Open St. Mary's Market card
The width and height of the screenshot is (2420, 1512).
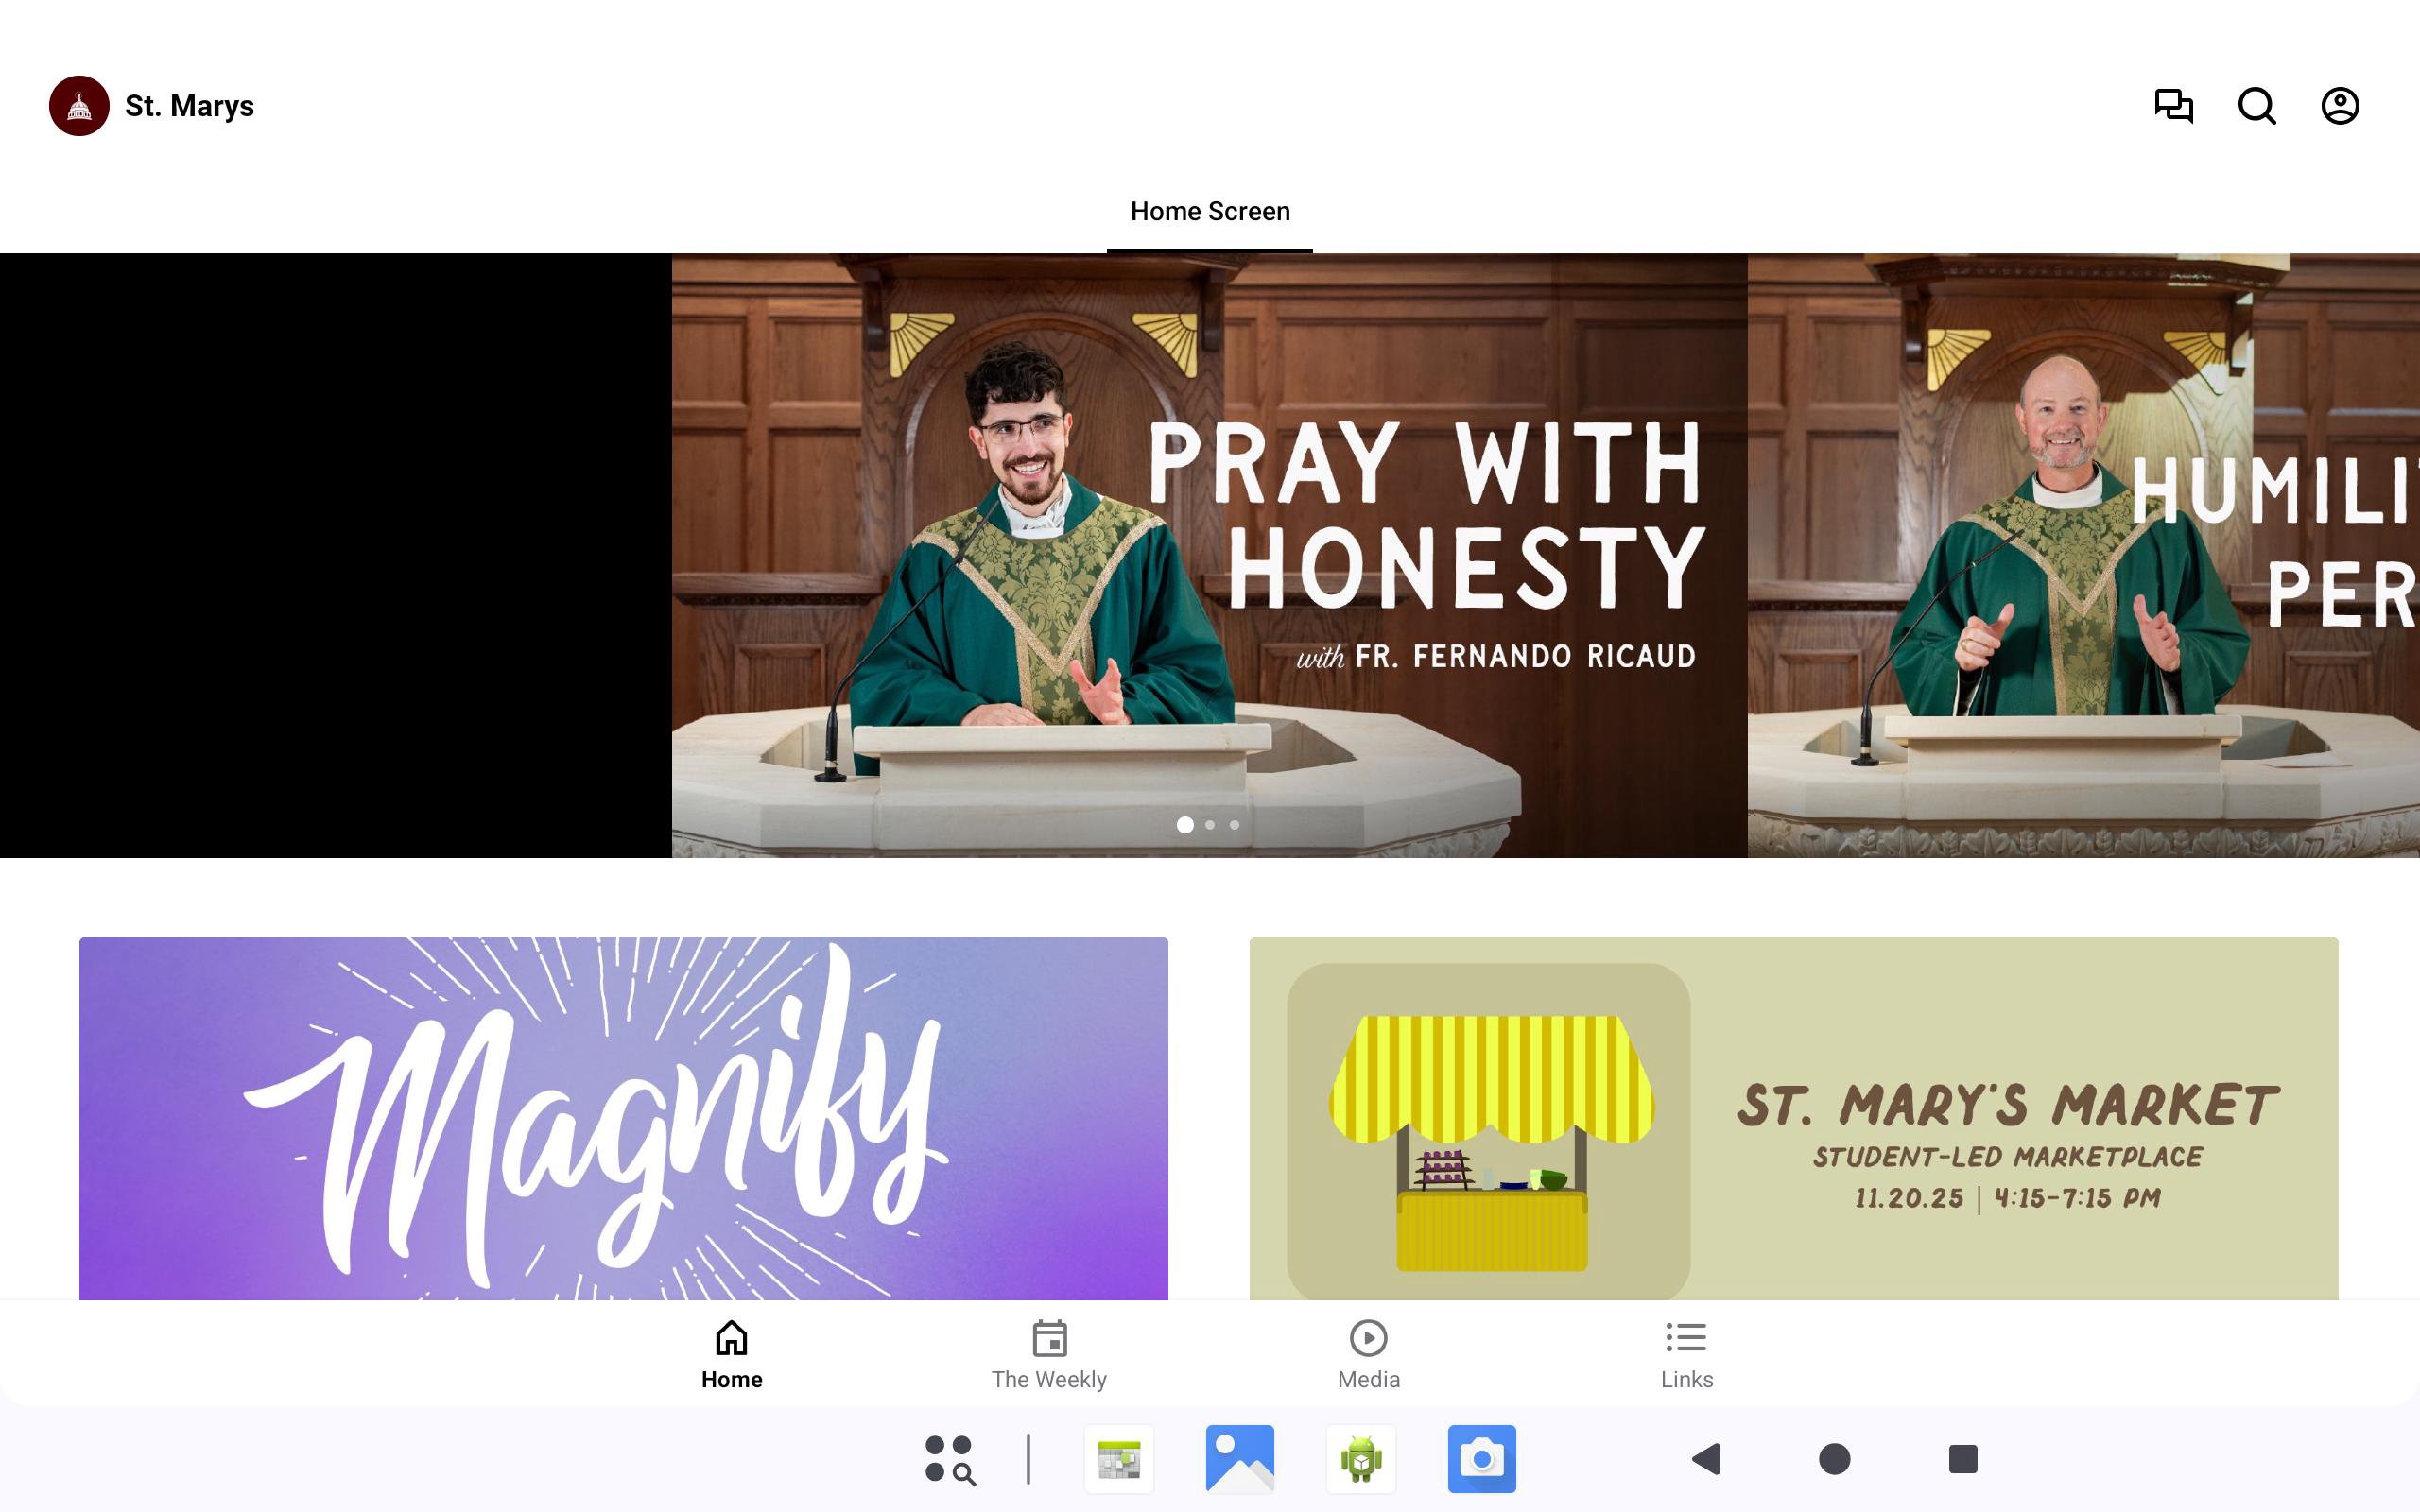(1793, 1118)
